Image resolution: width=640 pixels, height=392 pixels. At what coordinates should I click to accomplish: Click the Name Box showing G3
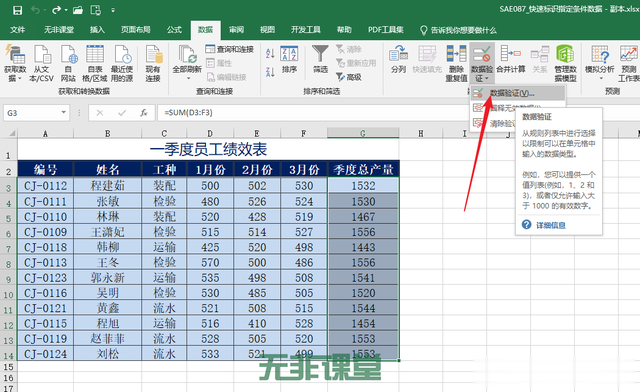pos(32,113)
